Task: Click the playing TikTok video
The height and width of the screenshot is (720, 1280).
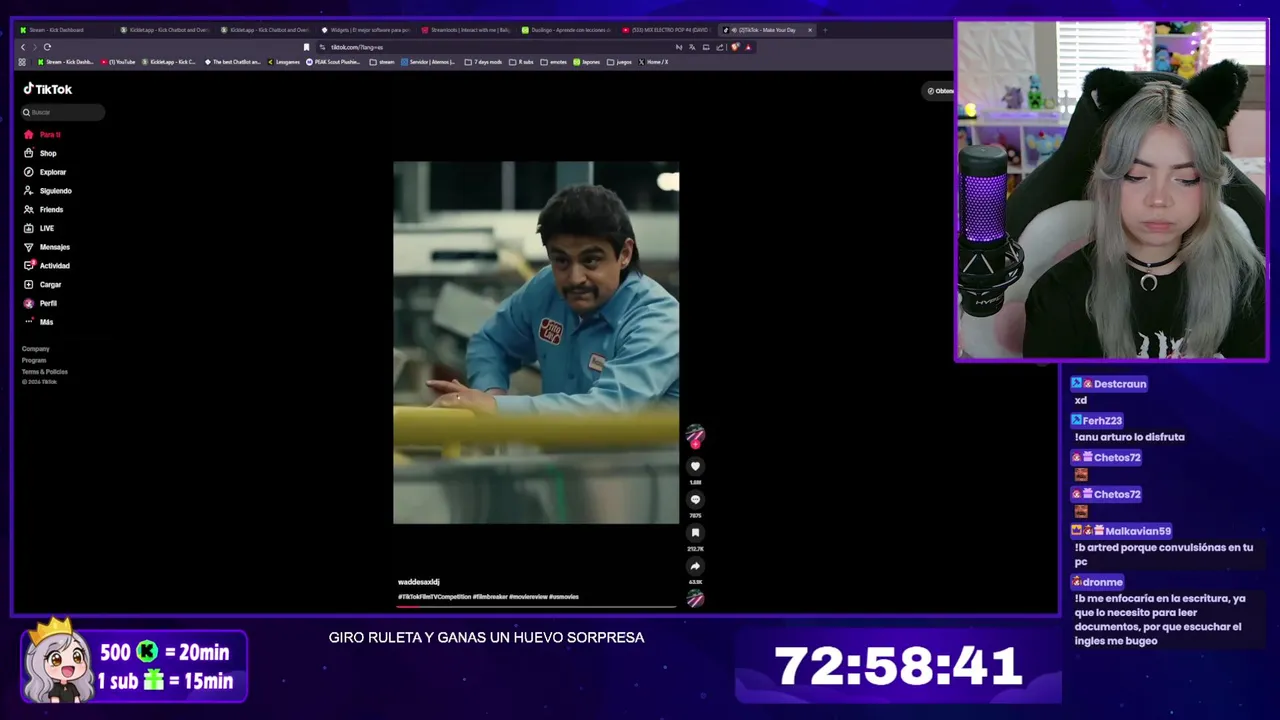Action: (x=536, y=342)
